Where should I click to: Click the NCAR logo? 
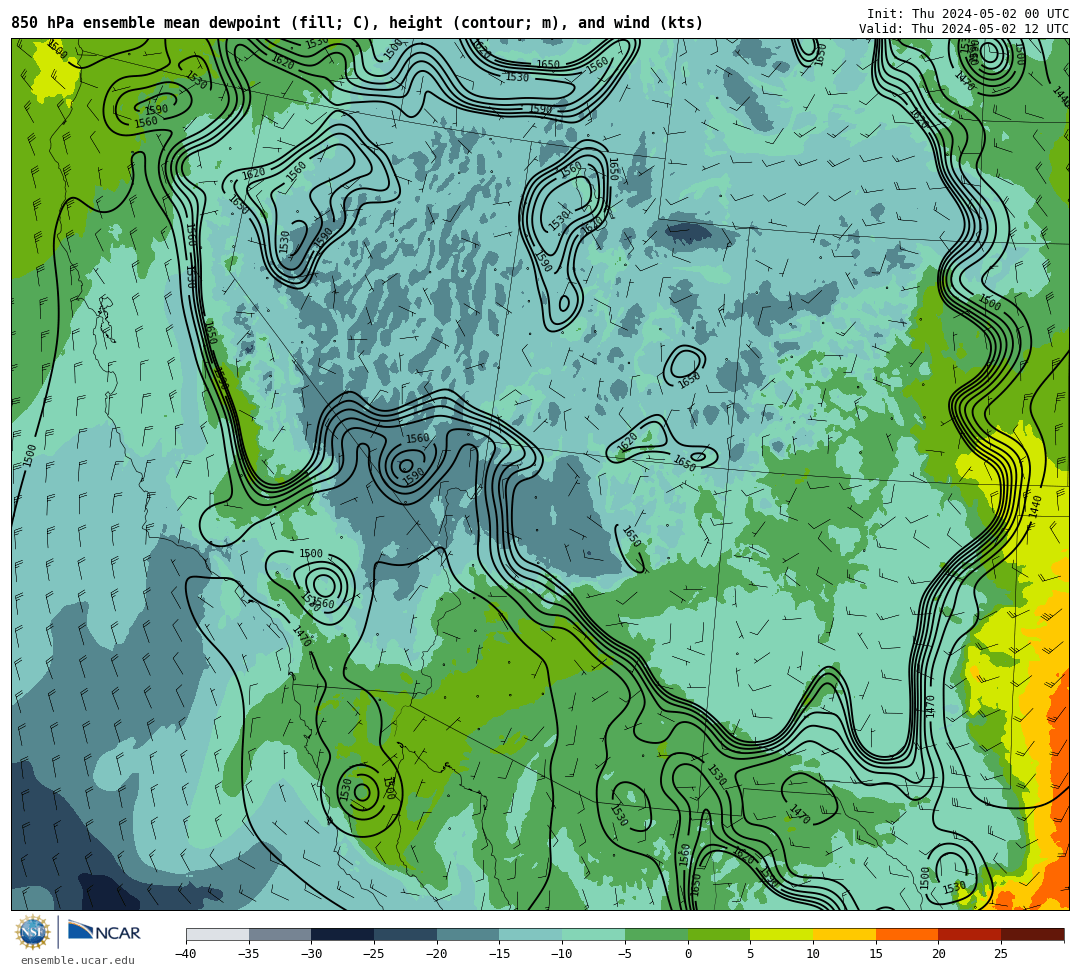(104, 932)
